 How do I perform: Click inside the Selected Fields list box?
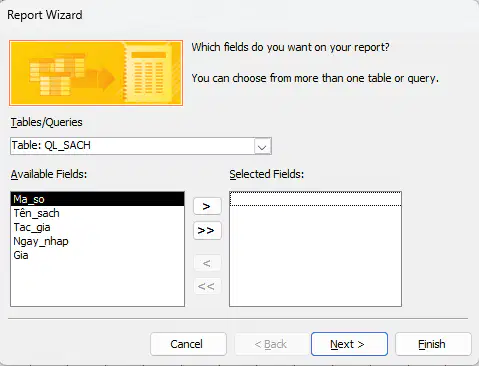click(315, 249)
